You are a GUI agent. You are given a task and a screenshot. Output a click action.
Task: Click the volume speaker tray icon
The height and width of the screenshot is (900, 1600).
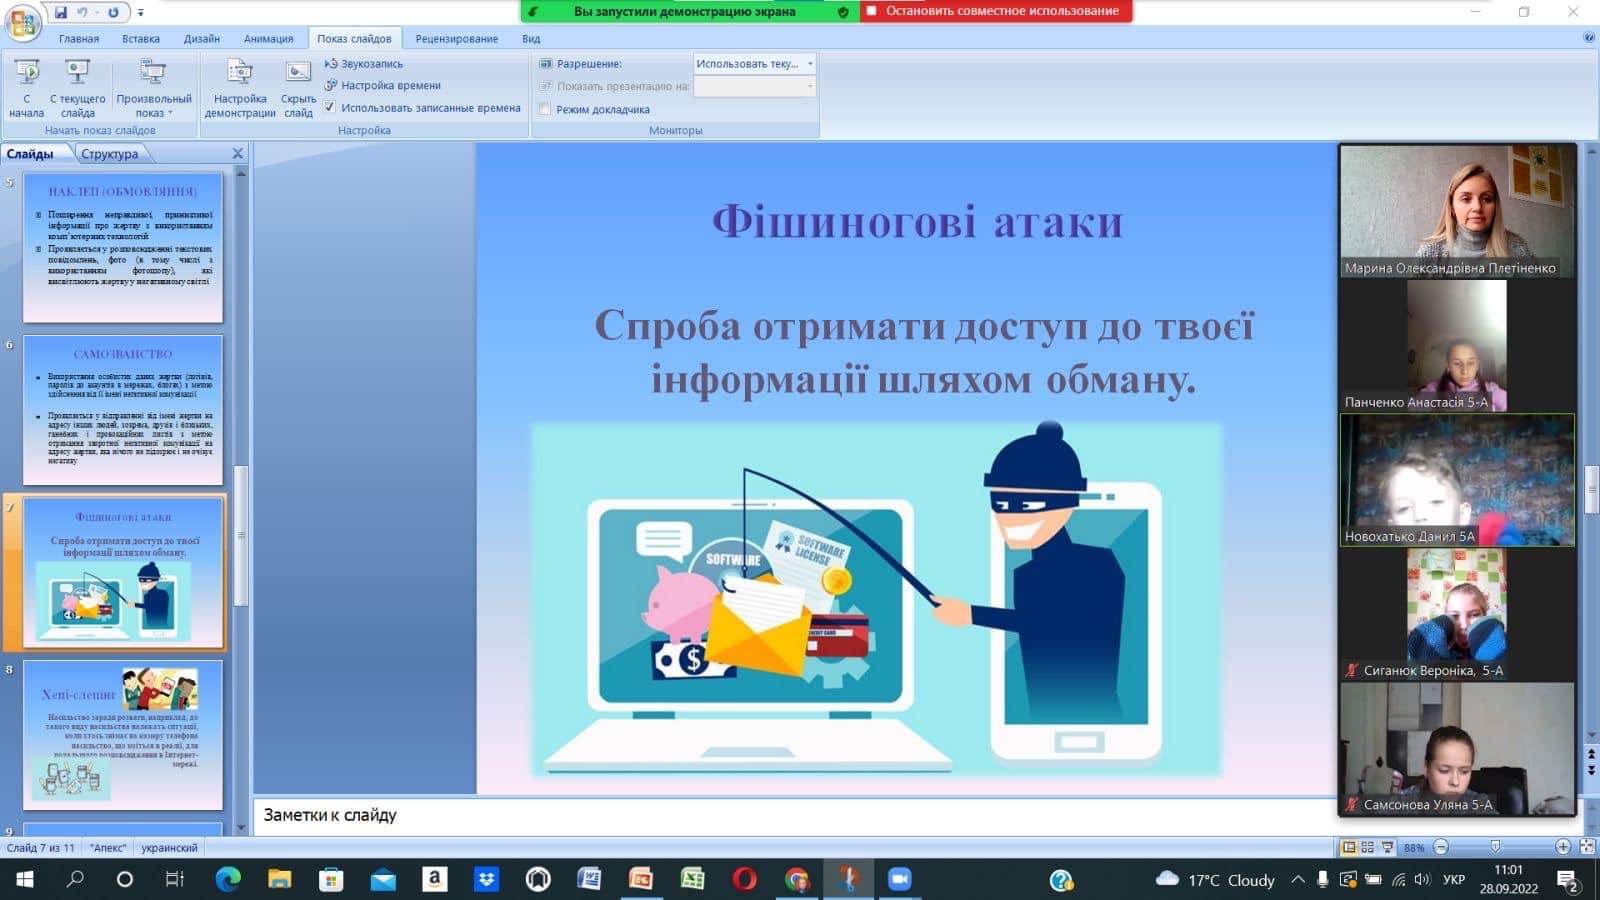[x=1422, y=880]
